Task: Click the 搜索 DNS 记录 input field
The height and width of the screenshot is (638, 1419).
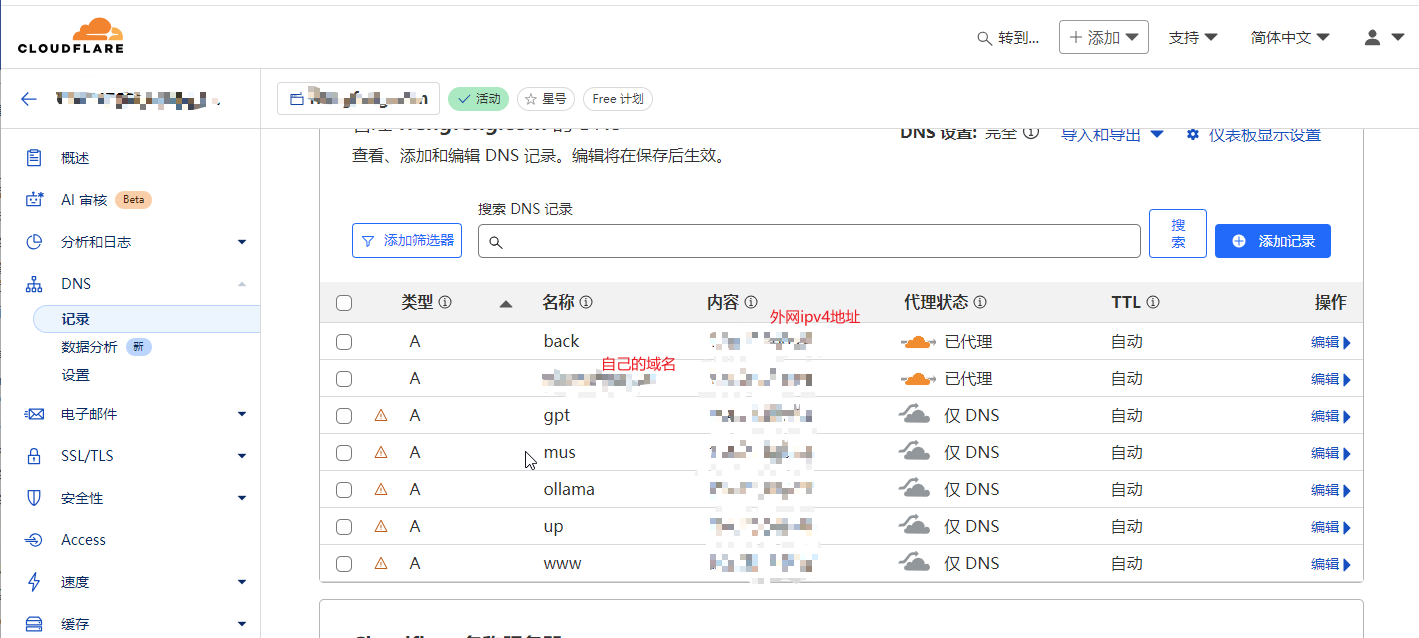Action: point(809,241)
